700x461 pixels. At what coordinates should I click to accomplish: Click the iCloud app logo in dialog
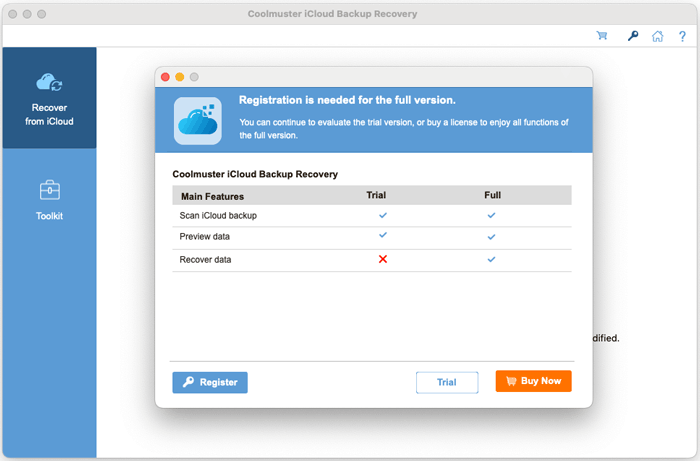198,121
